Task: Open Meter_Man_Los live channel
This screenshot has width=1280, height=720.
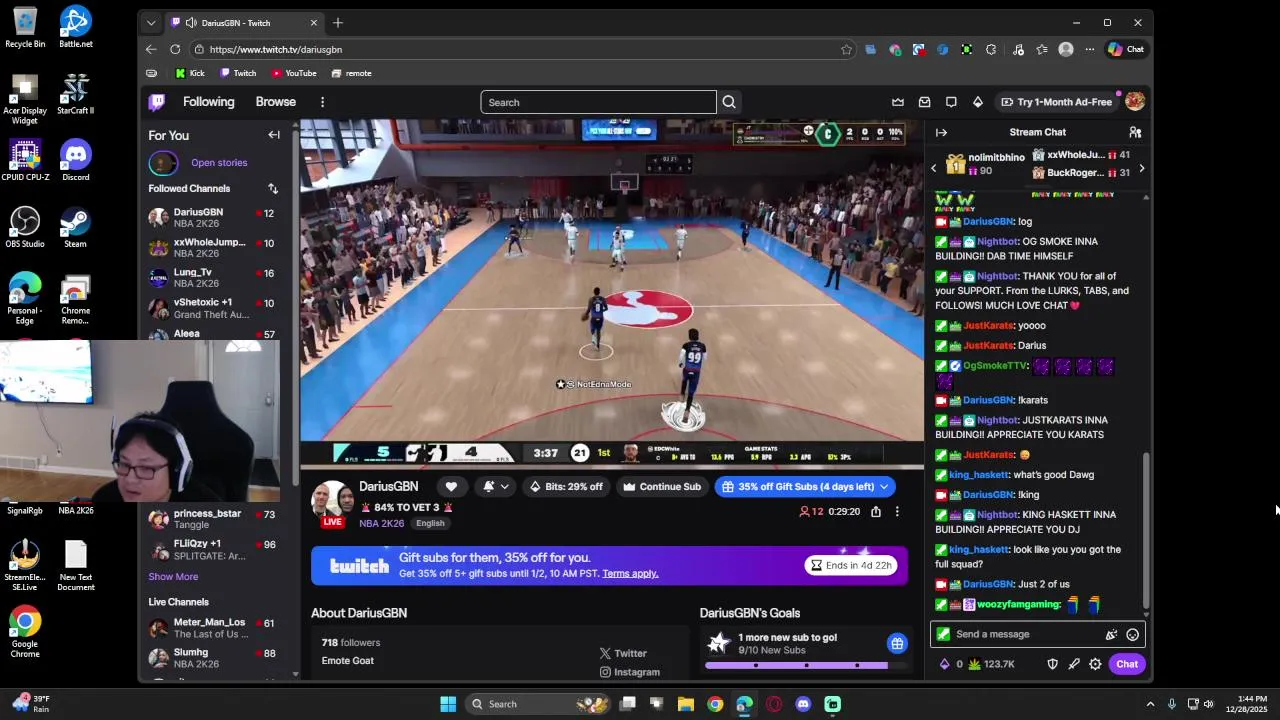Action: (x=212, y=628)
